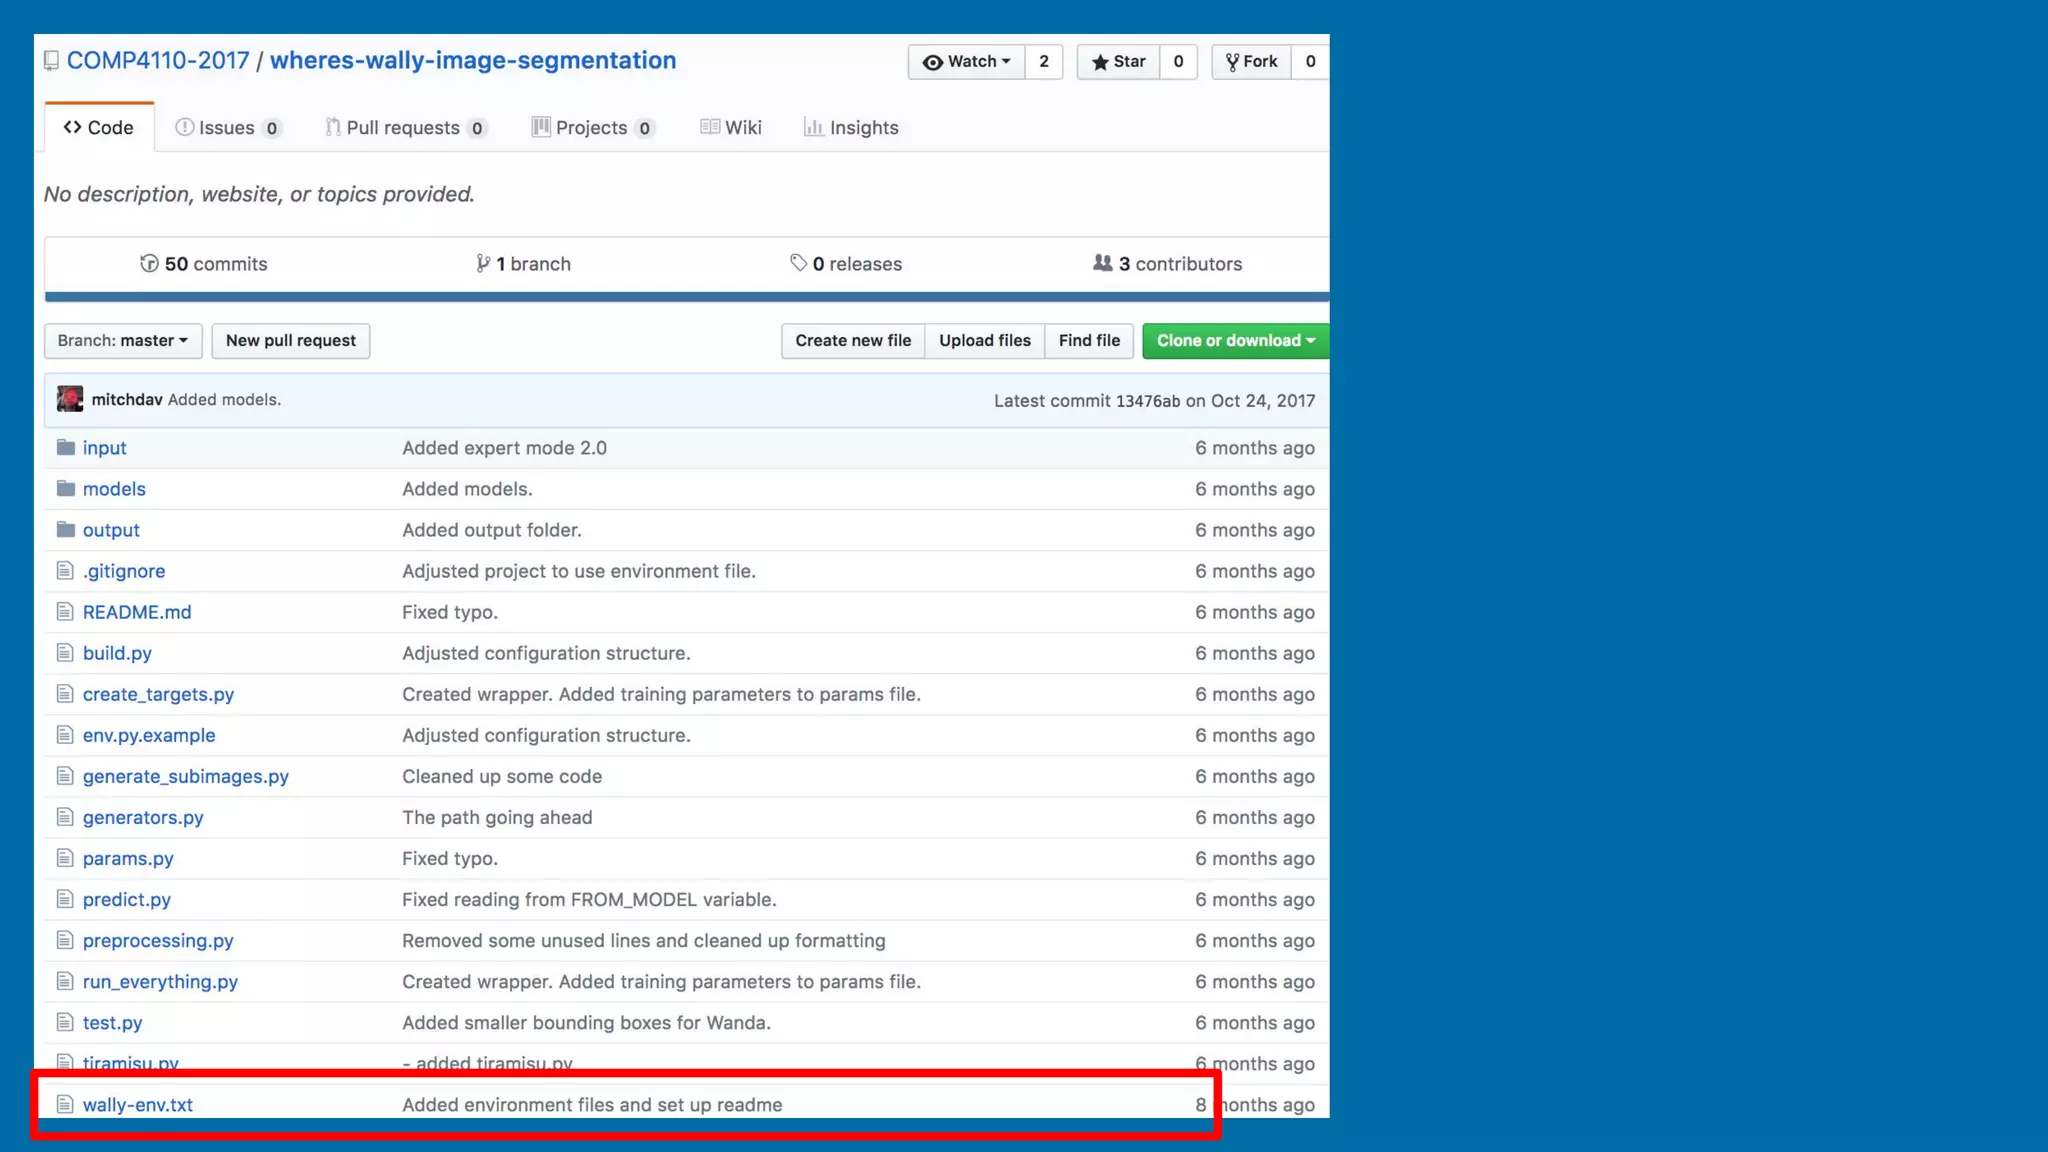2048x1152 pixels.
Task: View the forks count next to Fork
Action: coord(1310,62)
